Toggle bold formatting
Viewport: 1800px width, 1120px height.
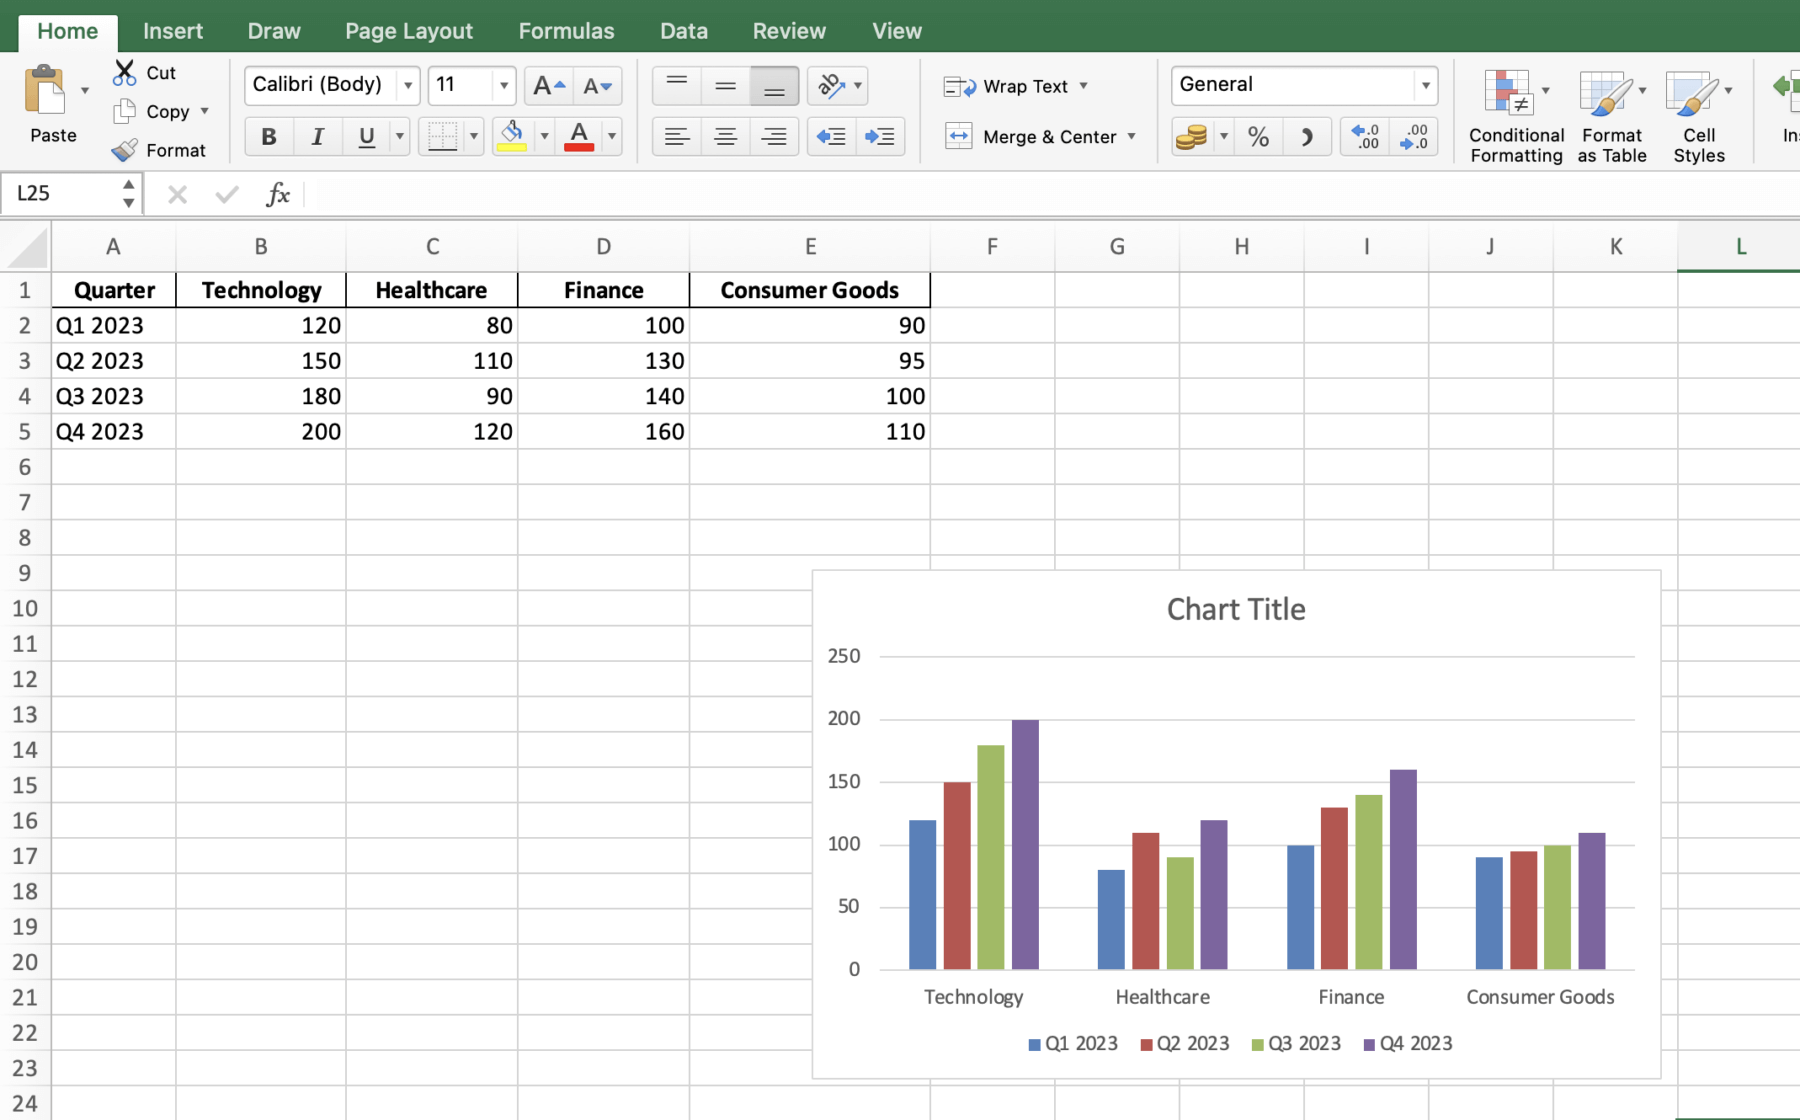(268, 137)
